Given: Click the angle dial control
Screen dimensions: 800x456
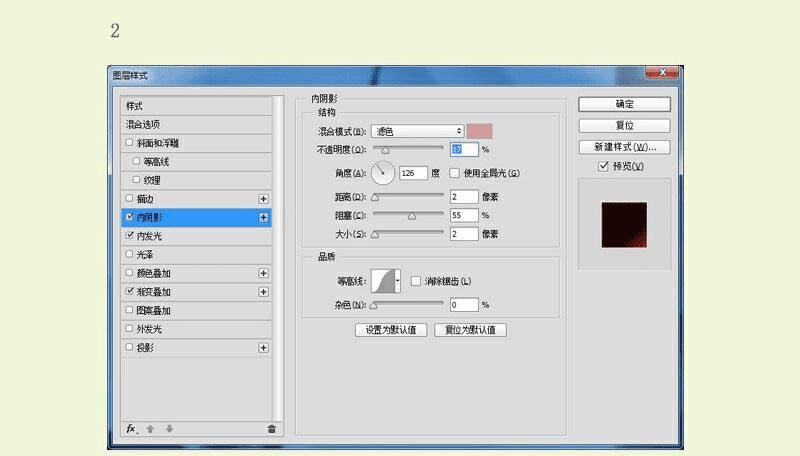Looking at the screenshot, I should 383,173.
